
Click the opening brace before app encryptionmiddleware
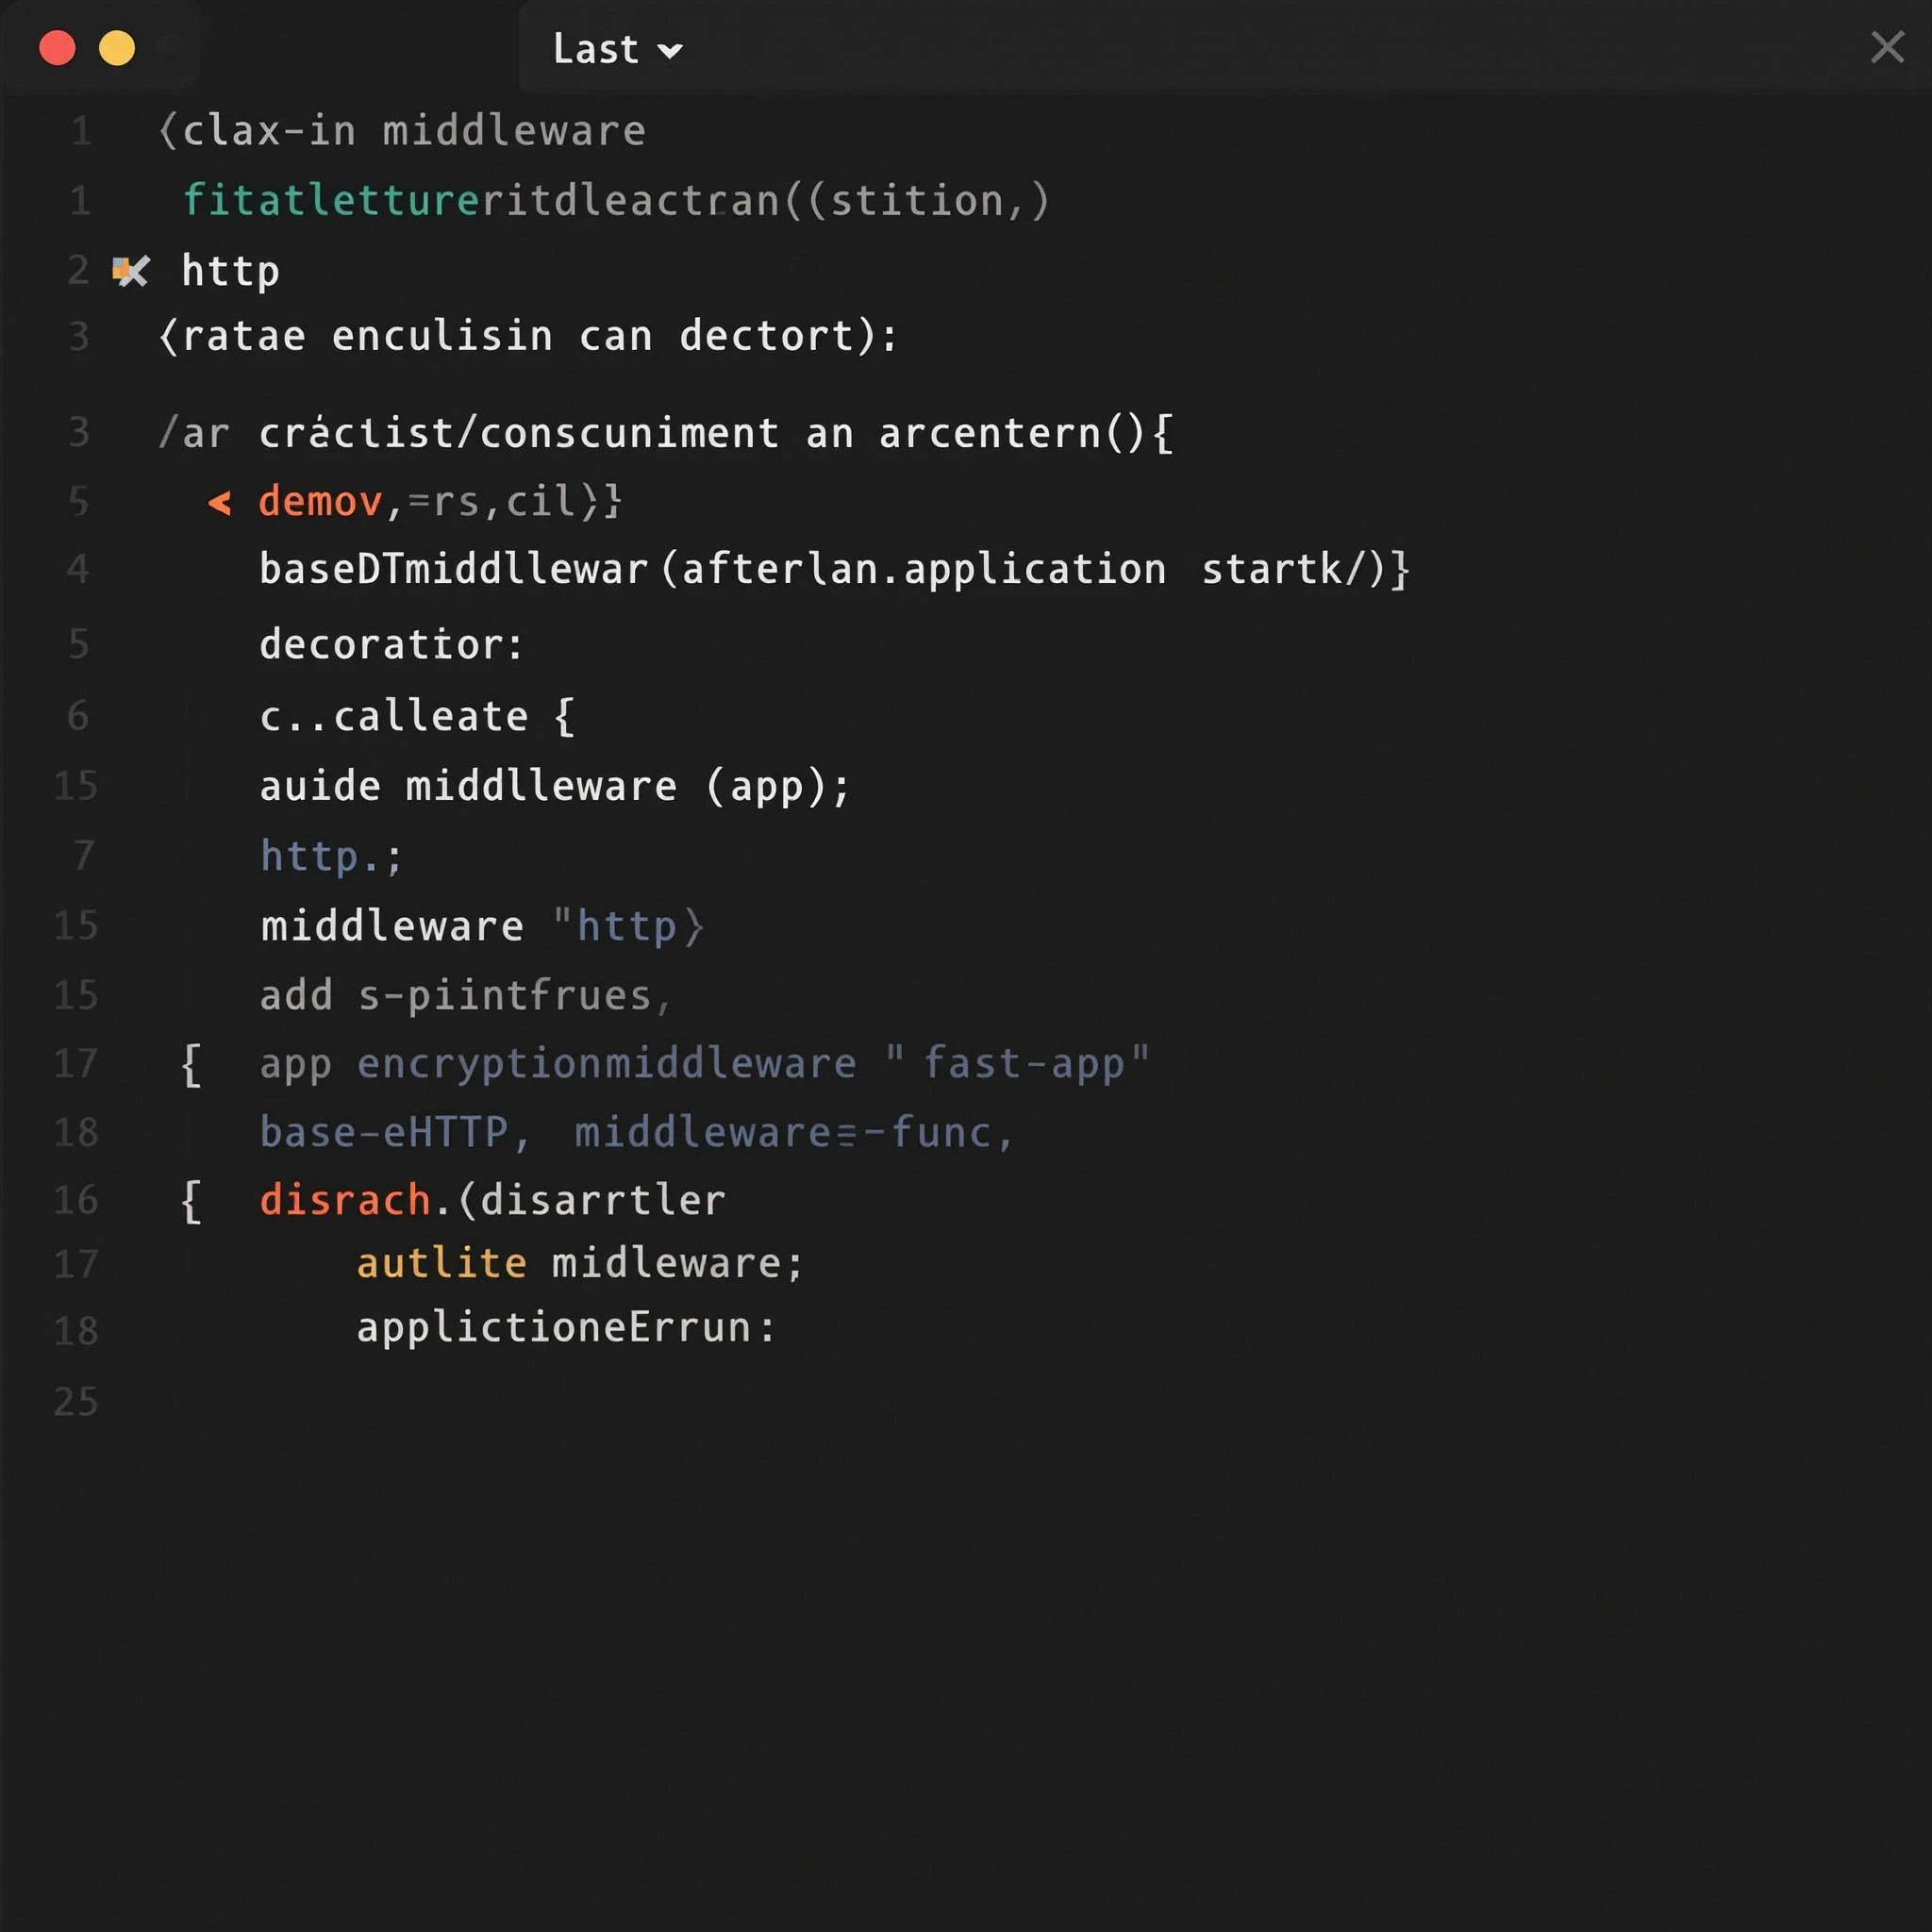pyautogui.click(x=191, y=1064)
